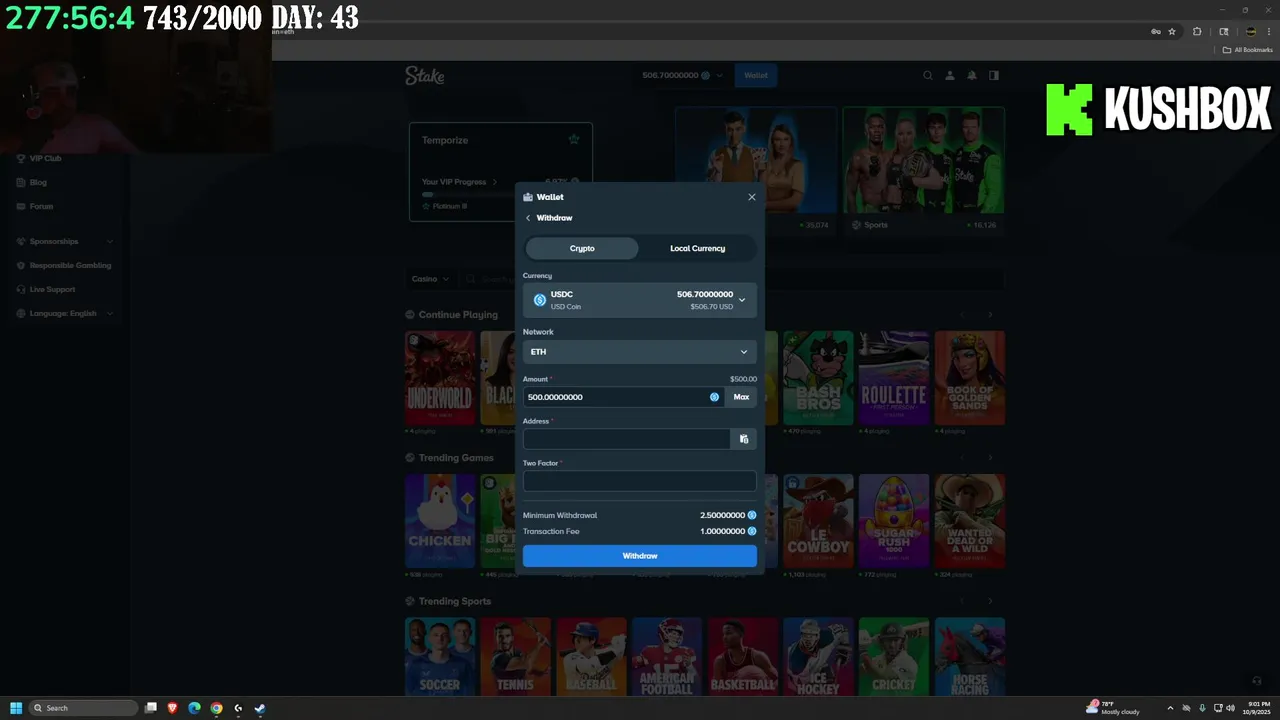Open the Bash Bros game thumbnail
The image size is (1280, 720).
point(819,378)
